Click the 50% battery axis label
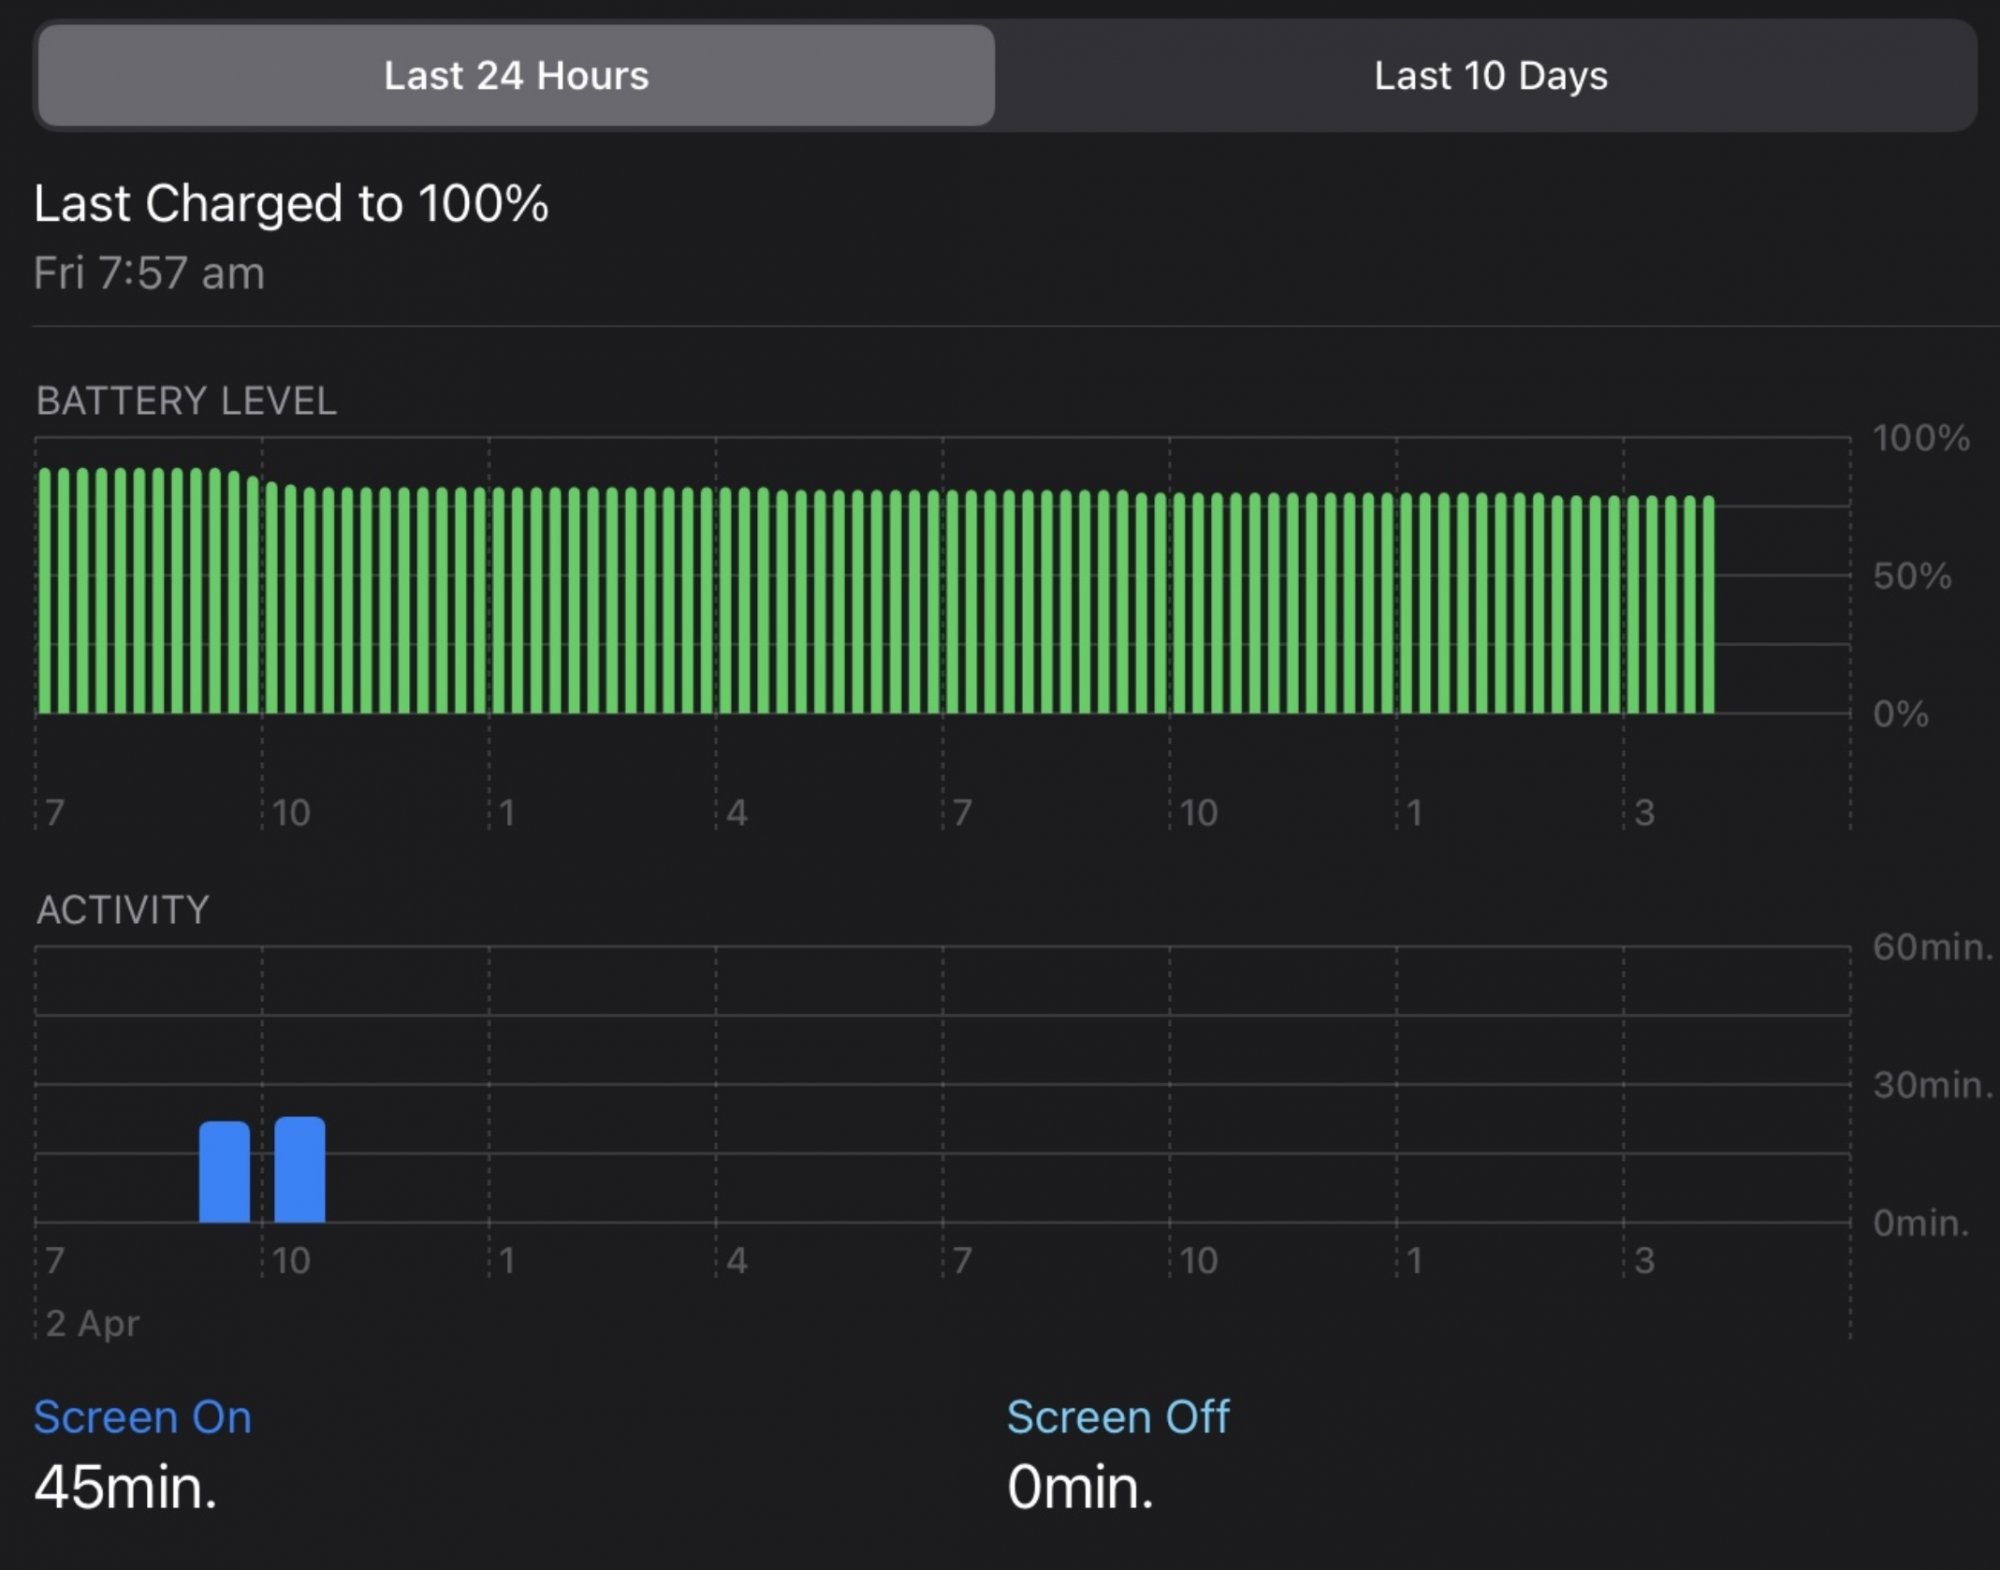The width and height of the screenshot is (2000, 1570). click(1911, 576)
